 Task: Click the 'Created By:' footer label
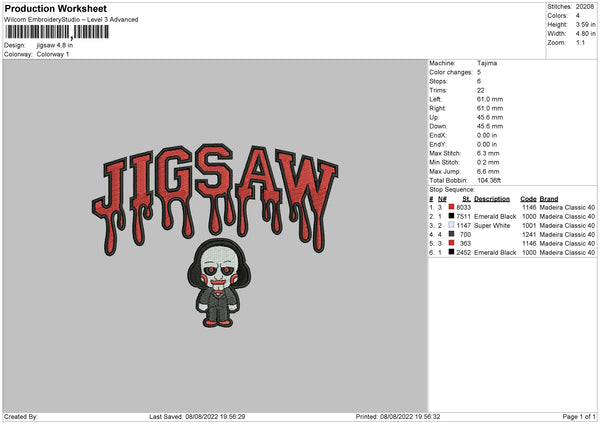(x=21, y=416)
